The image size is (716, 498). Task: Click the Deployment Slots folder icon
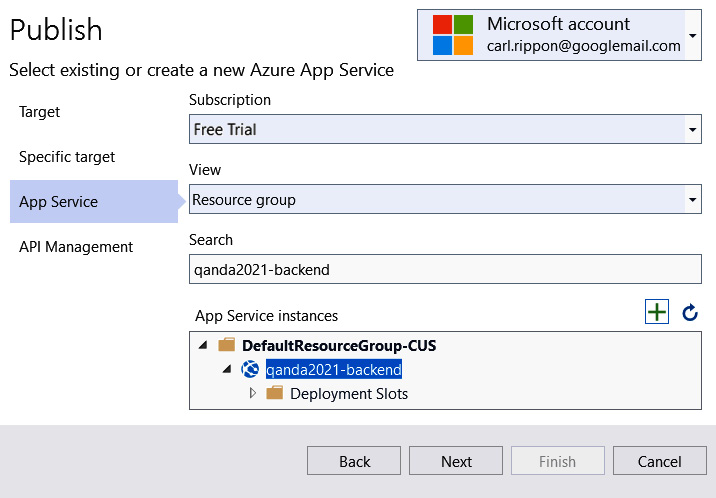pyautogui.click(x=274, y=393)
